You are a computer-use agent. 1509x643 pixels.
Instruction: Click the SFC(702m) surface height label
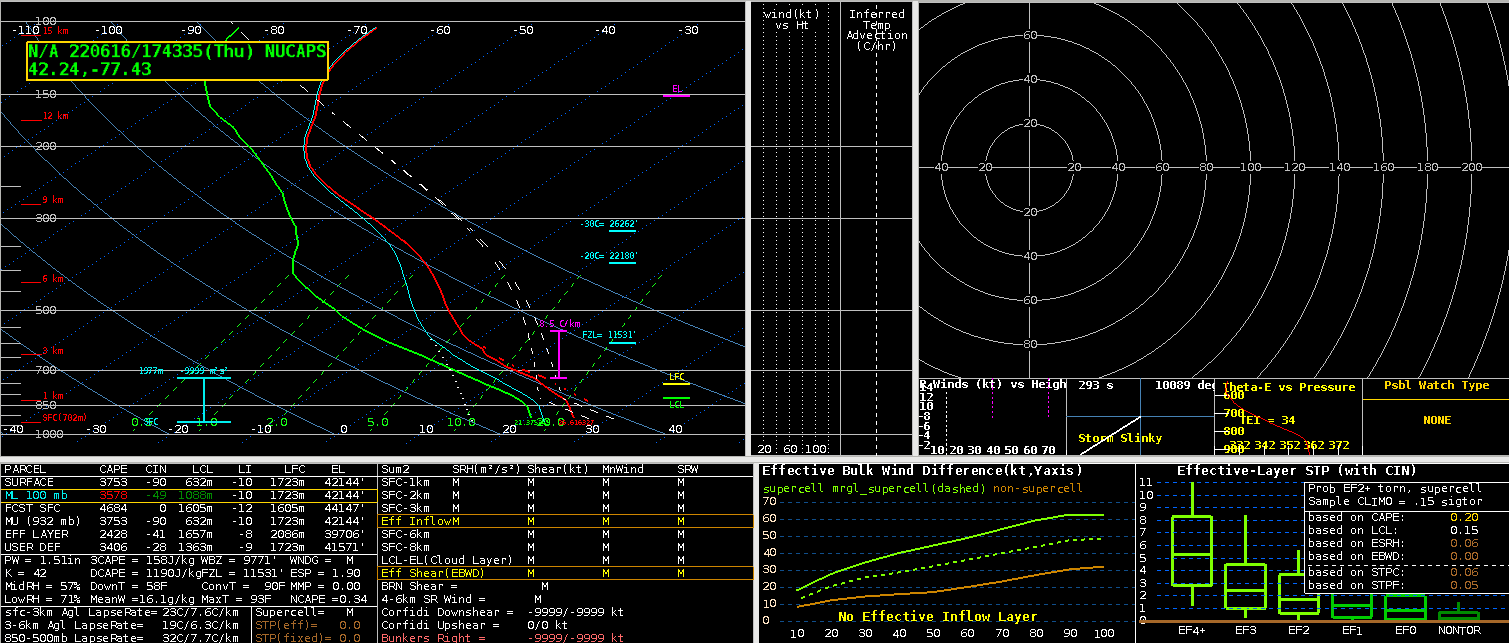click(x=65, y=417)
